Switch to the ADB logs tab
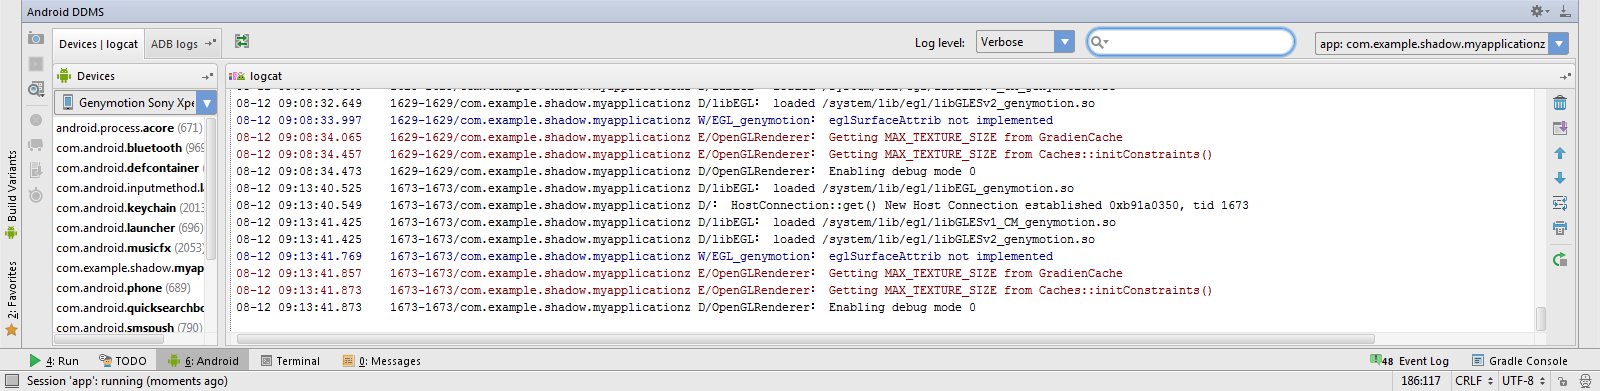 [x=182, y=44]
